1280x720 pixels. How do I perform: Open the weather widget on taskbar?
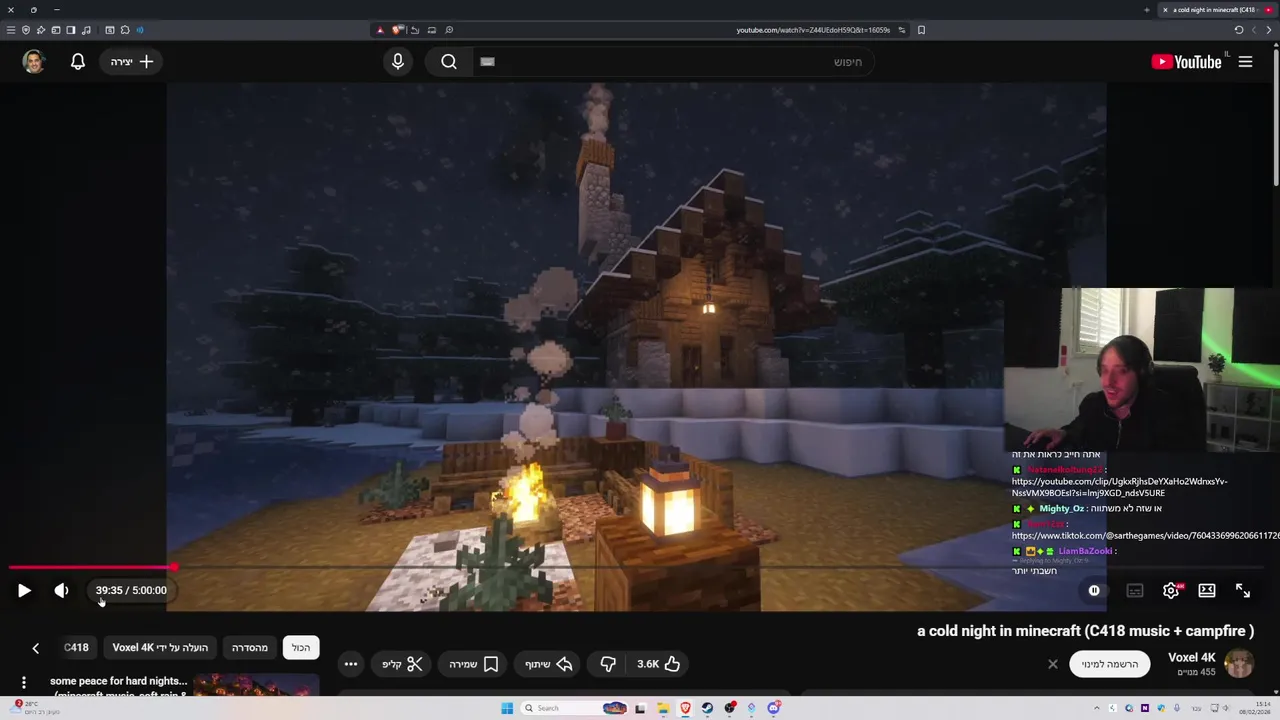click(x=32, y=708)
